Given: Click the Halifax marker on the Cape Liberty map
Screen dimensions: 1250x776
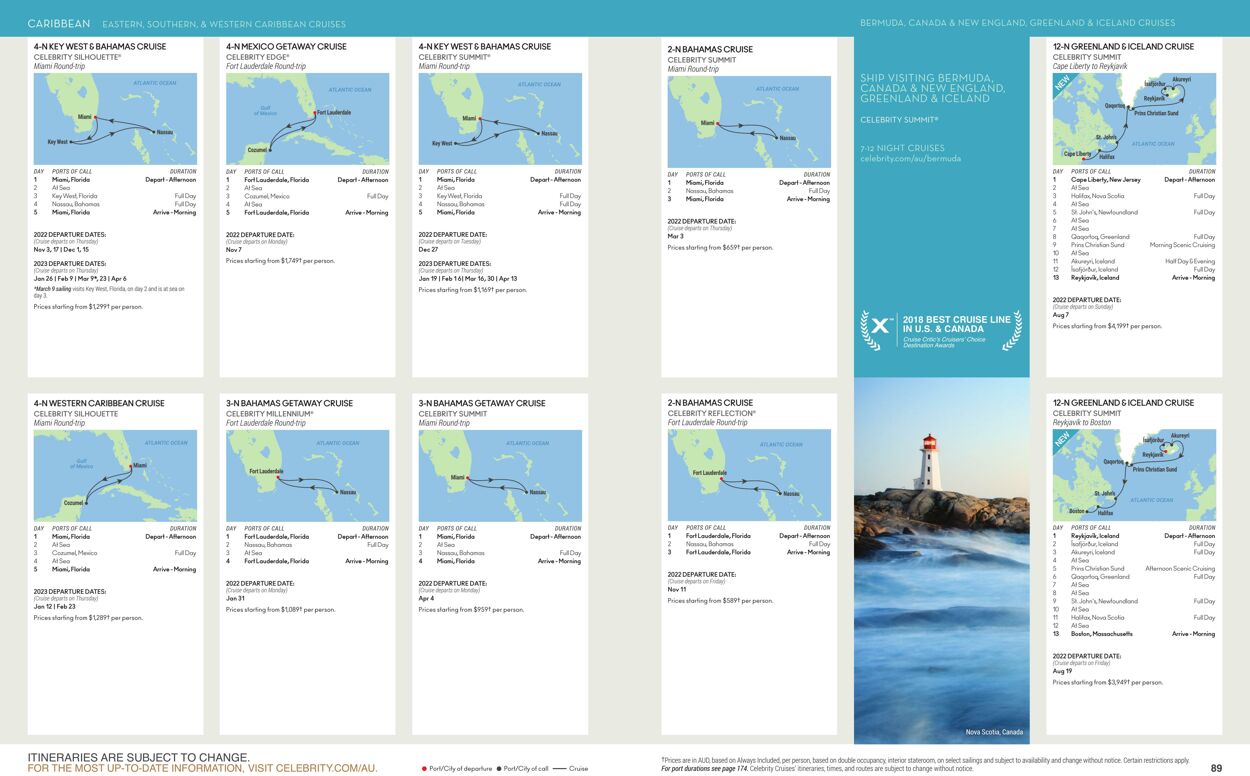Looking at the screenshot, I should 1100,150.
